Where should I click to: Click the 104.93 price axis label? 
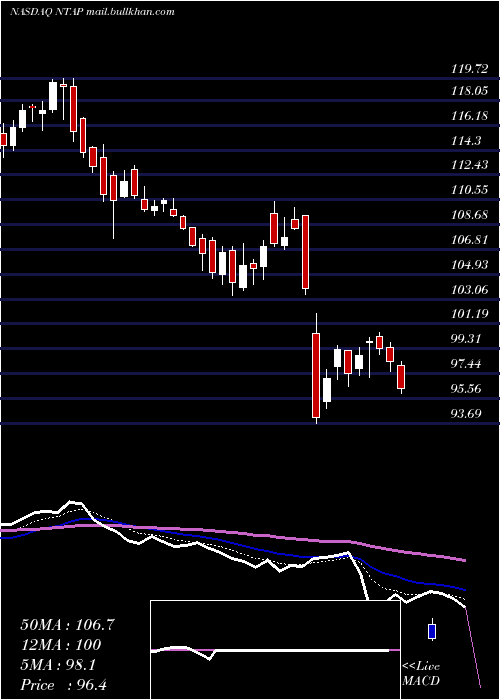click(x=469, y=265)
